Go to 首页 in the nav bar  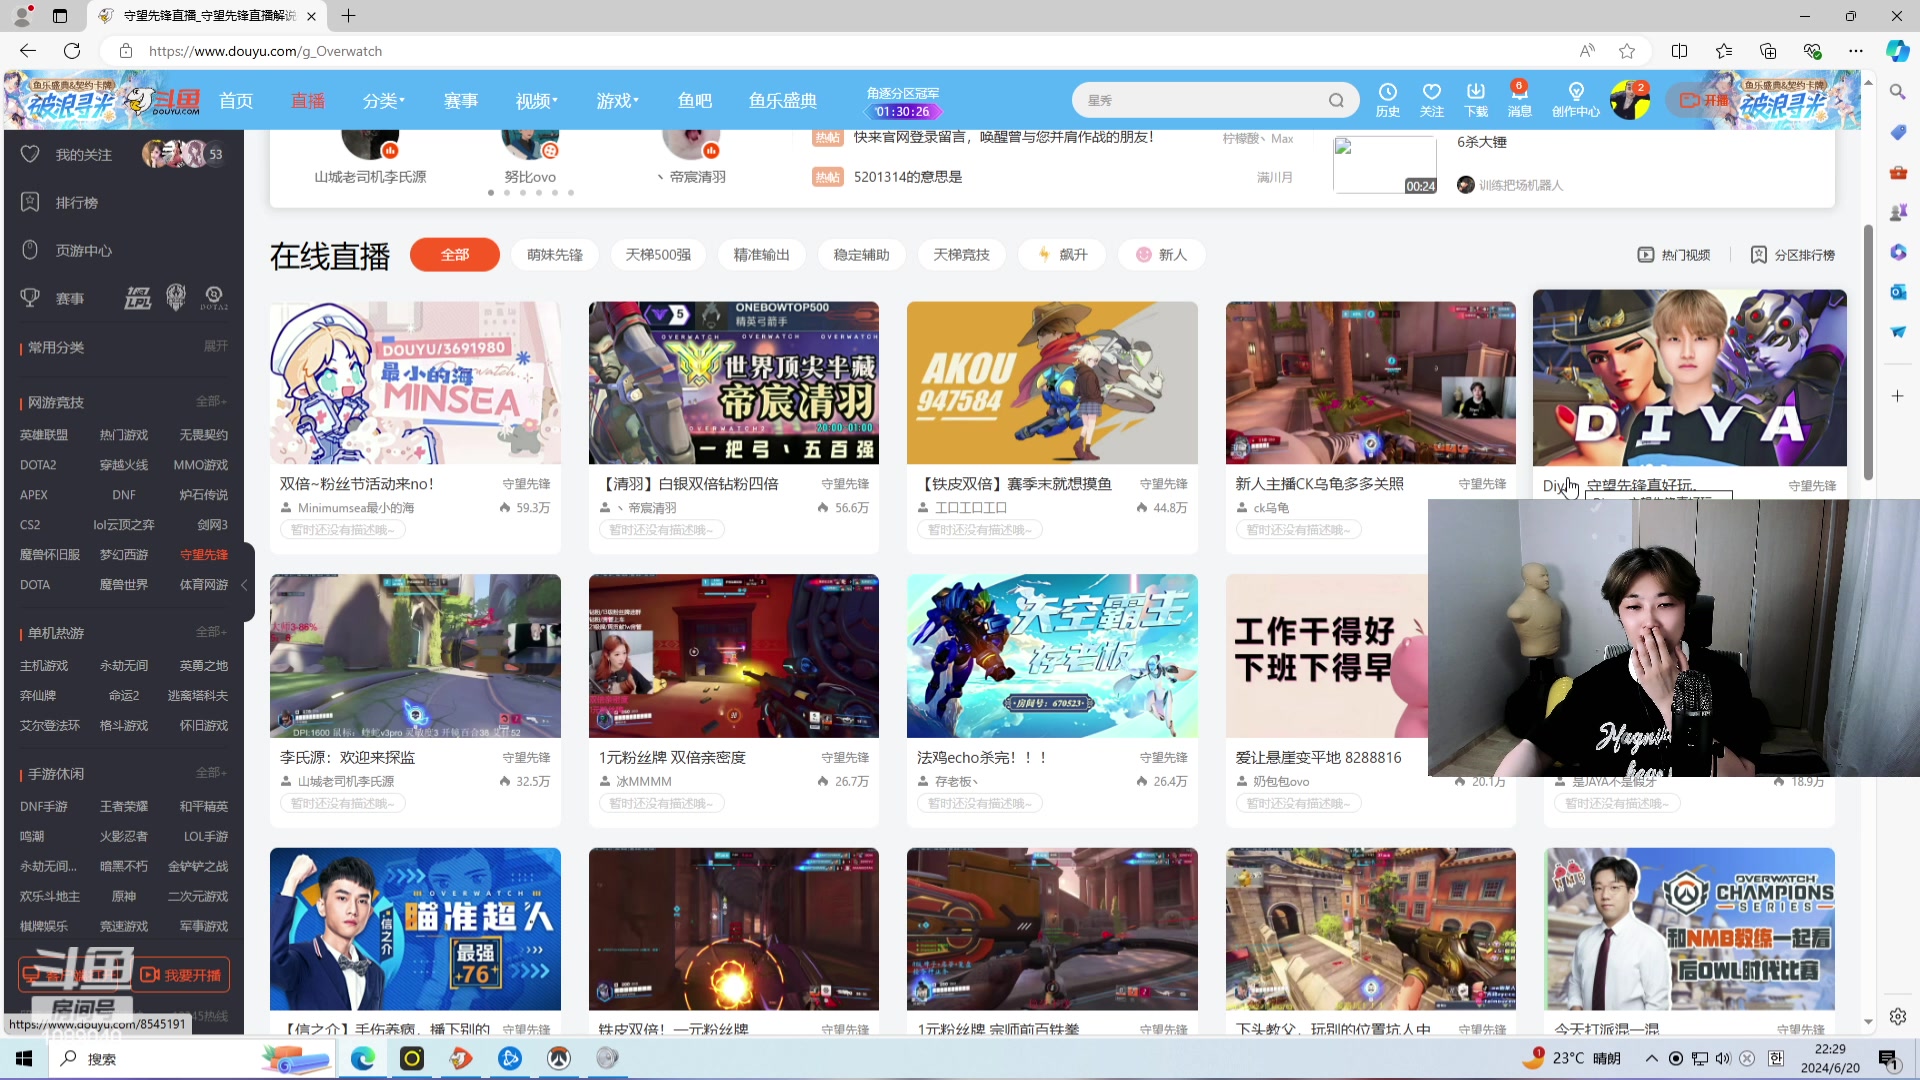(236, 100)
